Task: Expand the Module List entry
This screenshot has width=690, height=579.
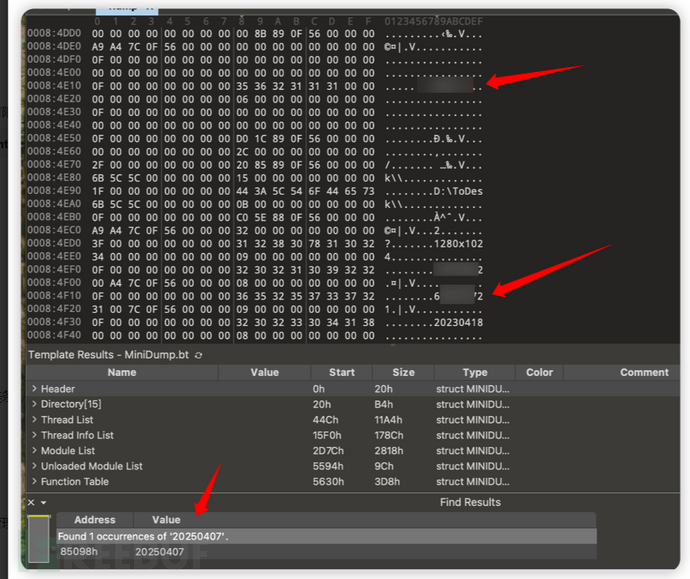Action: tap(34, 451)
